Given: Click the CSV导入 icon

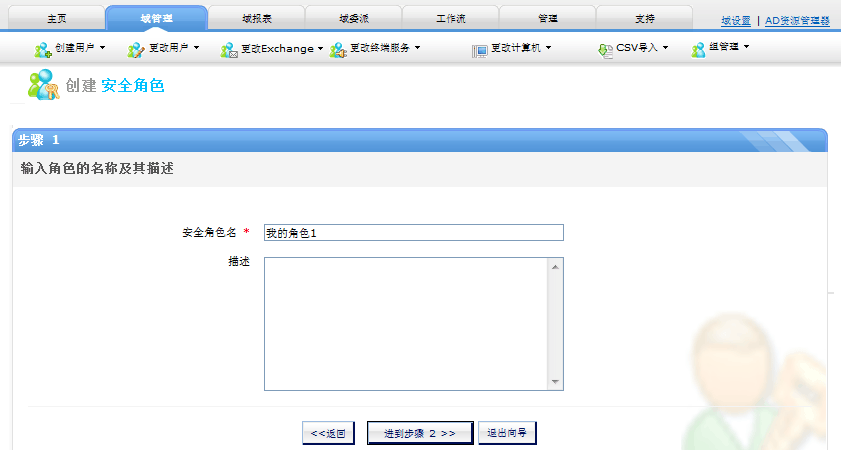Looking at the screenshot, I should pos(605,49).
